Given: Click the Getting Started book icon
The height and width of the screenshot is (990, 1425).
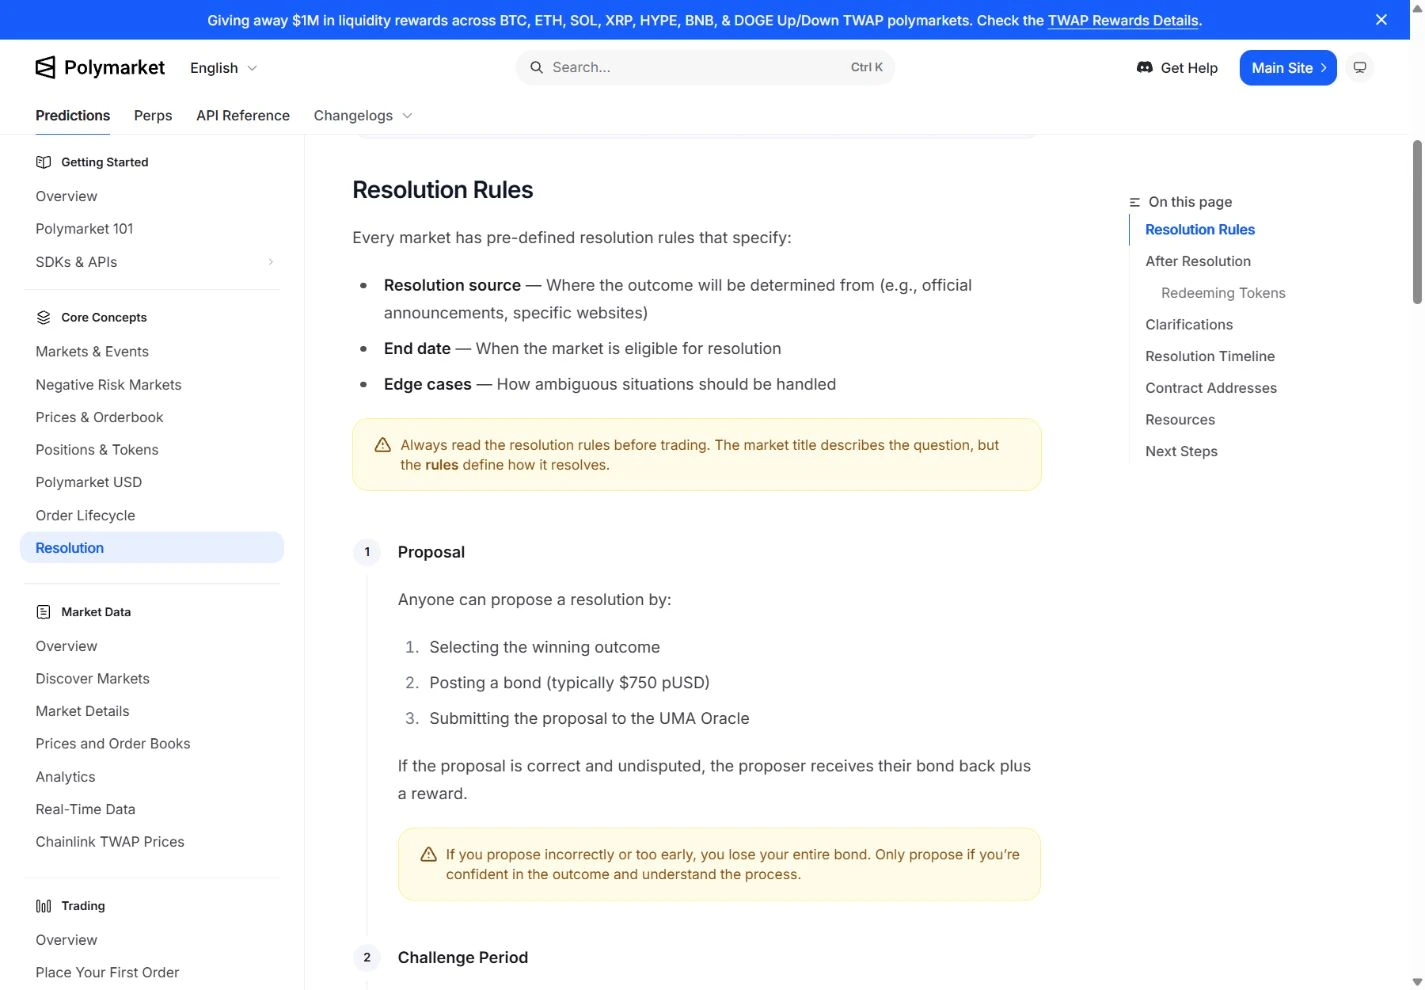Looking at the screenshot, I should [x=43, y=162].
